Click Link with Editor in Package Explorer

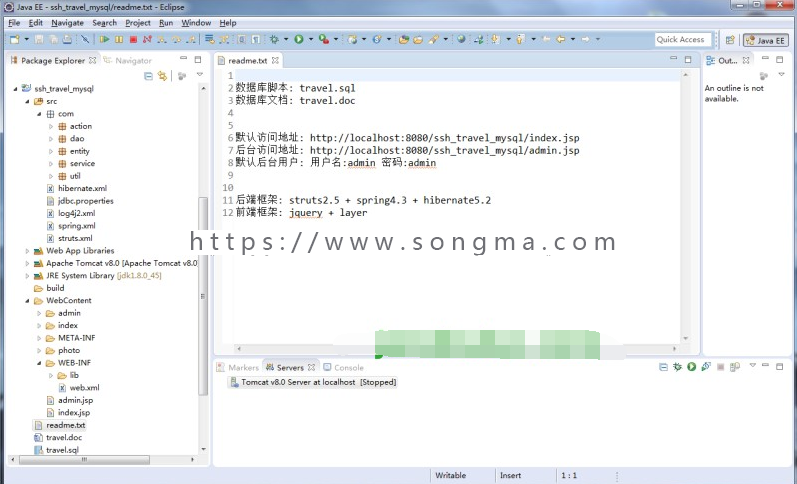tap(162, 76)
